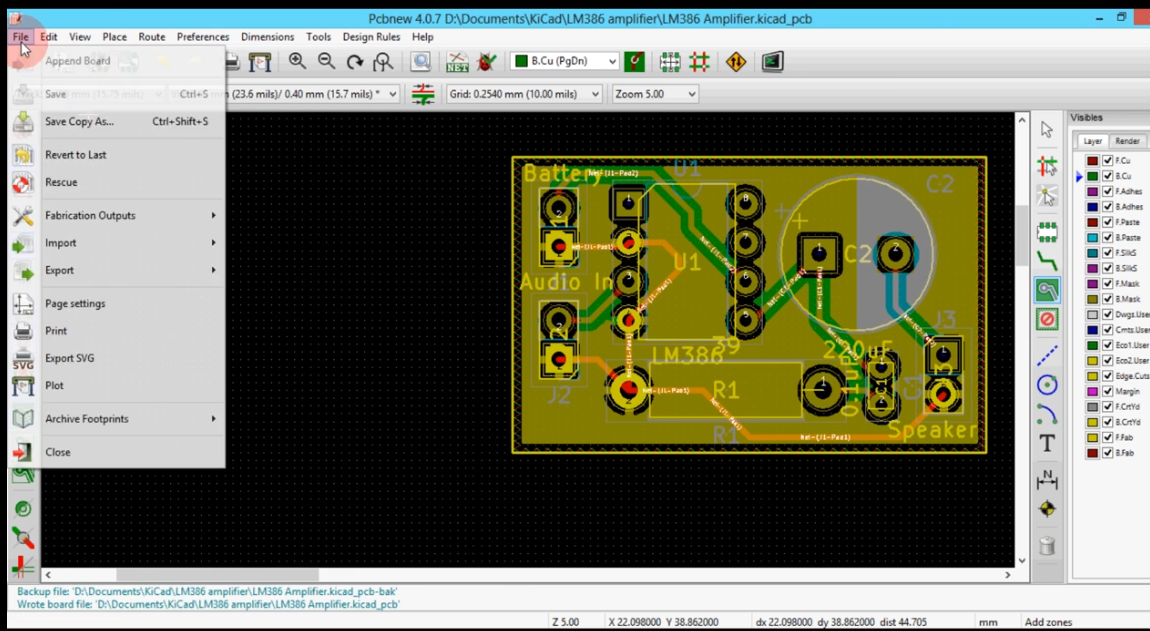Click the horizontal scrollbar thumb below canvas
This screenshot has height=631, width=1150.
pyautogui.click(x=217, y=575)
